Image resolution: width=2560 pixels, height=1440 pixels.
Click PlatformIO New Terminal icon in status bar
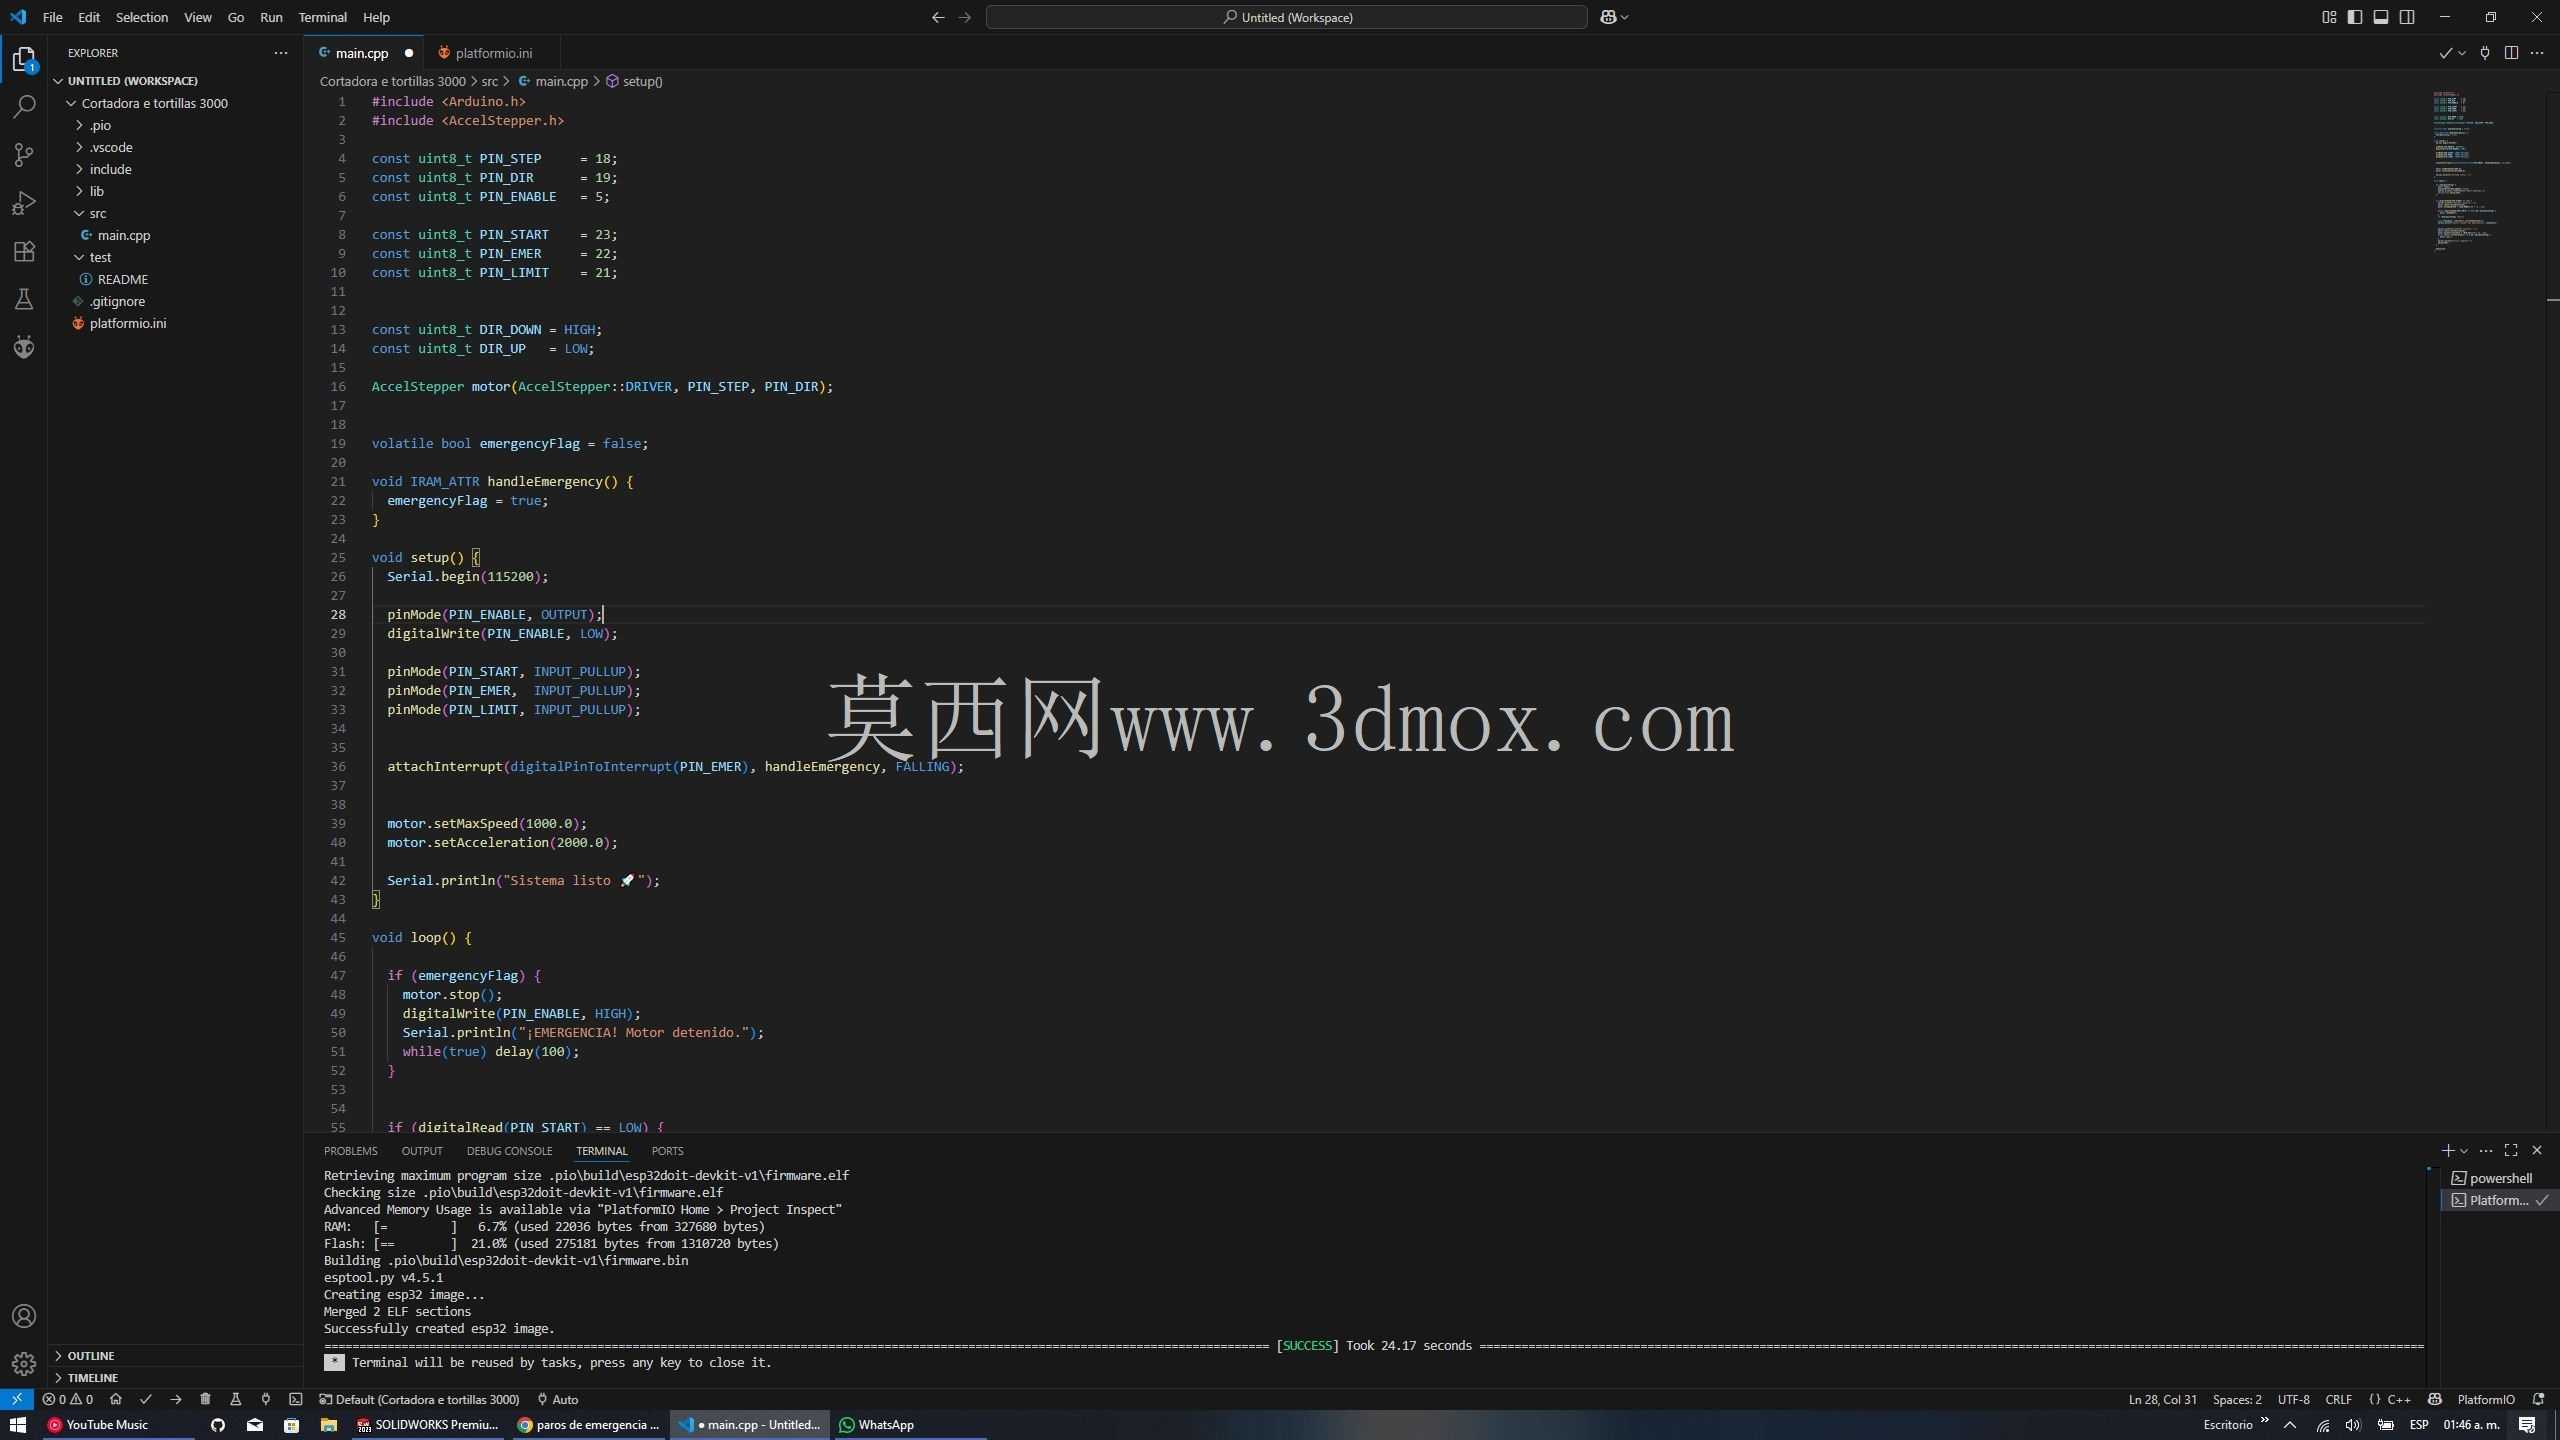coord(296,1399)
